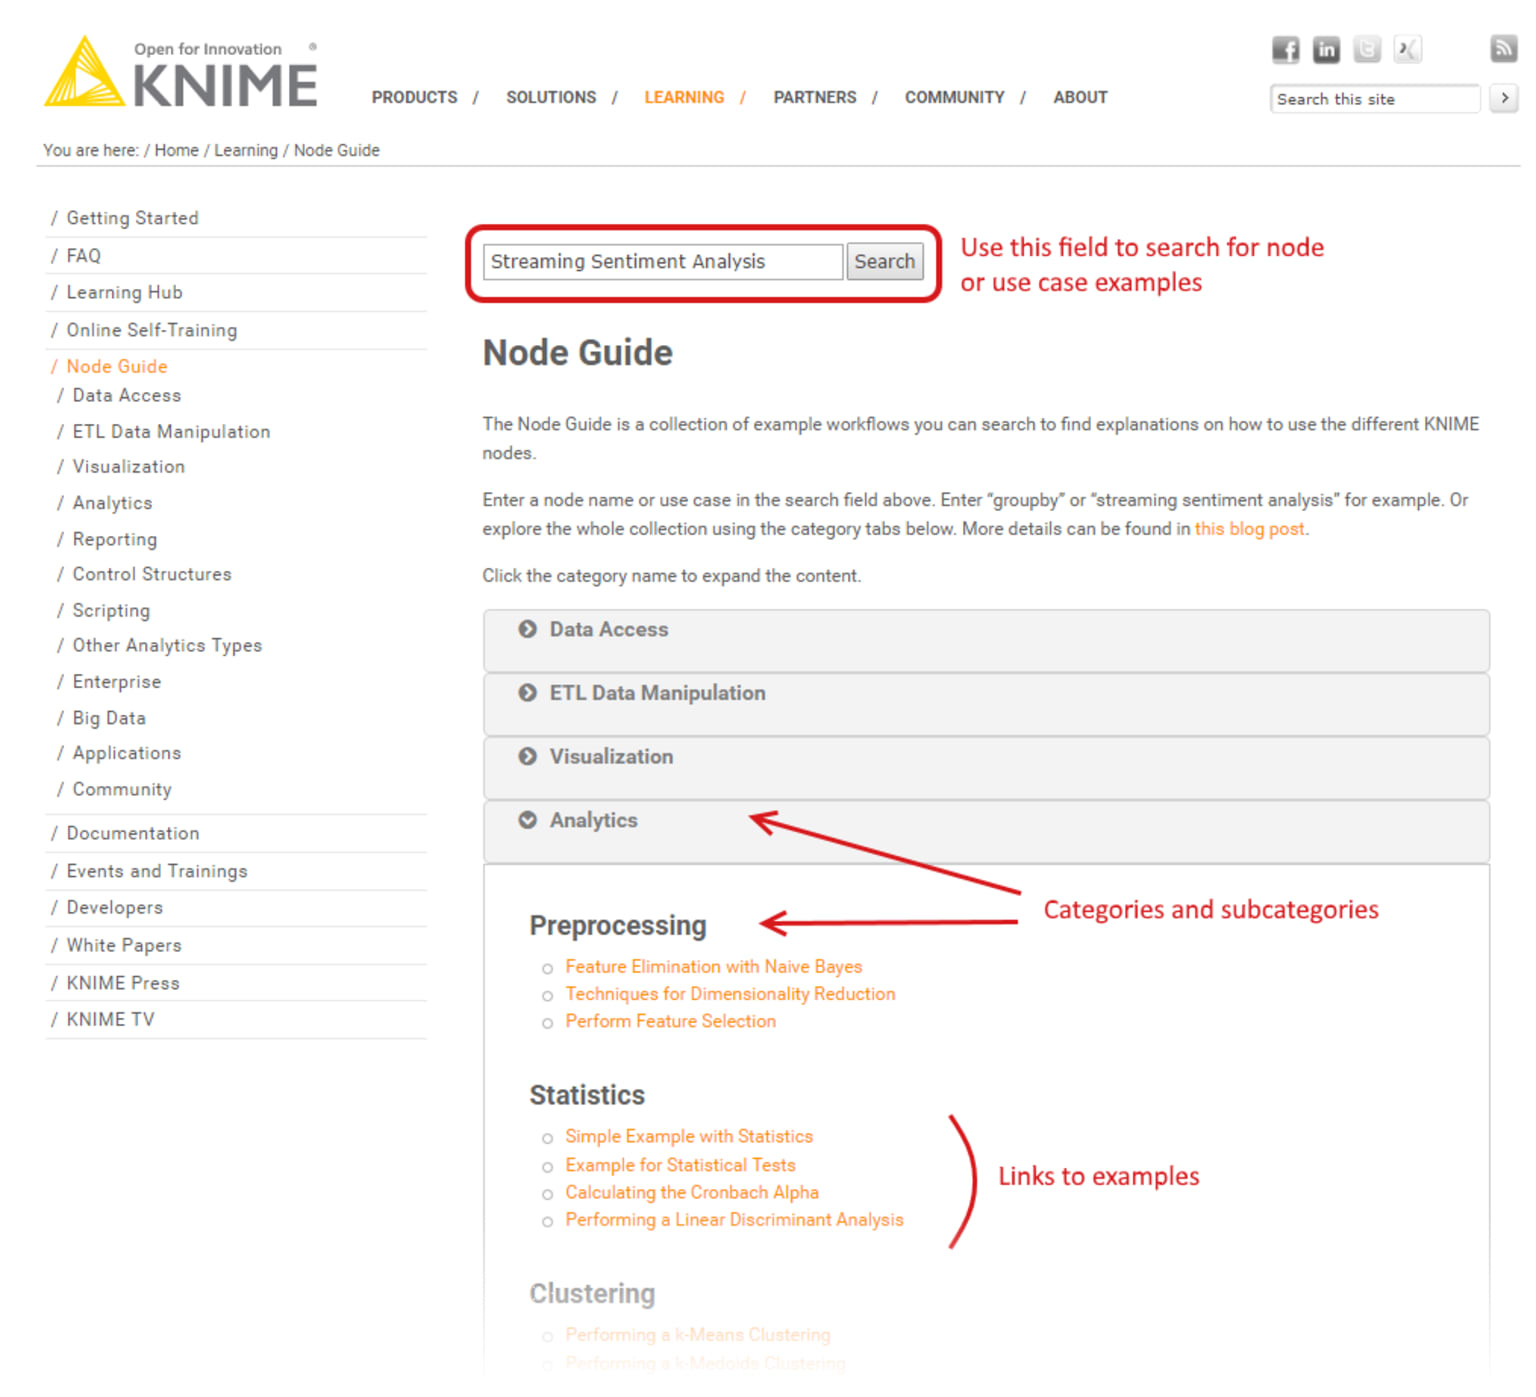
Task: Open the LinkedIn social icon
Action: (x=1326, y=49)
